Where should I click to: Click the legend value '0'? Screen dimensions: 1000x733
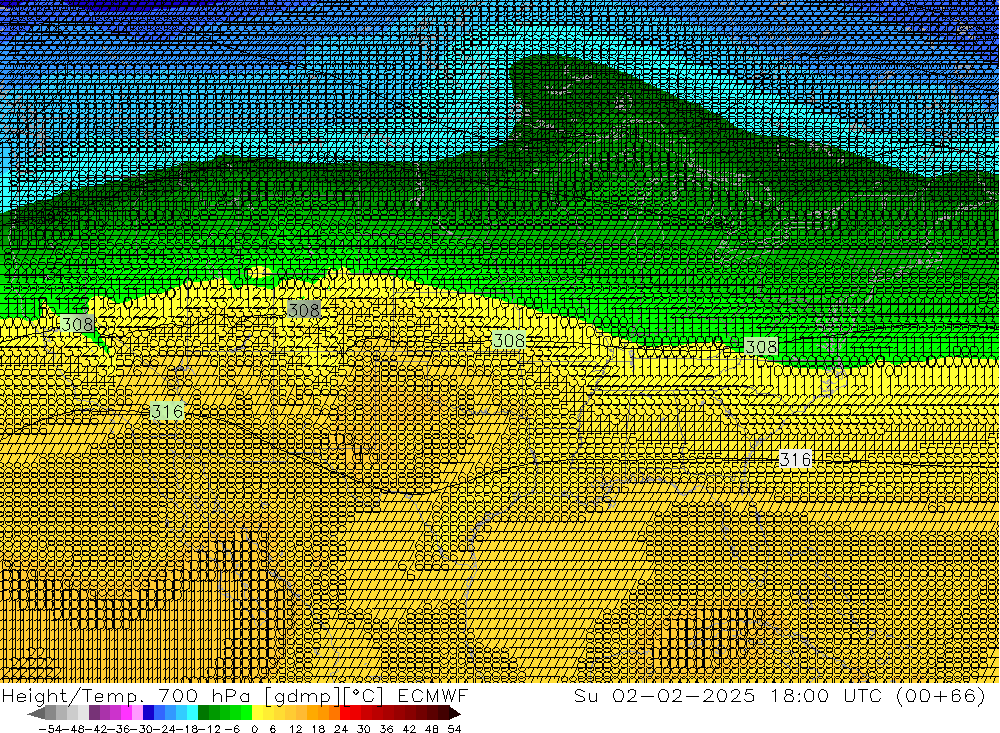click(254, 729)
